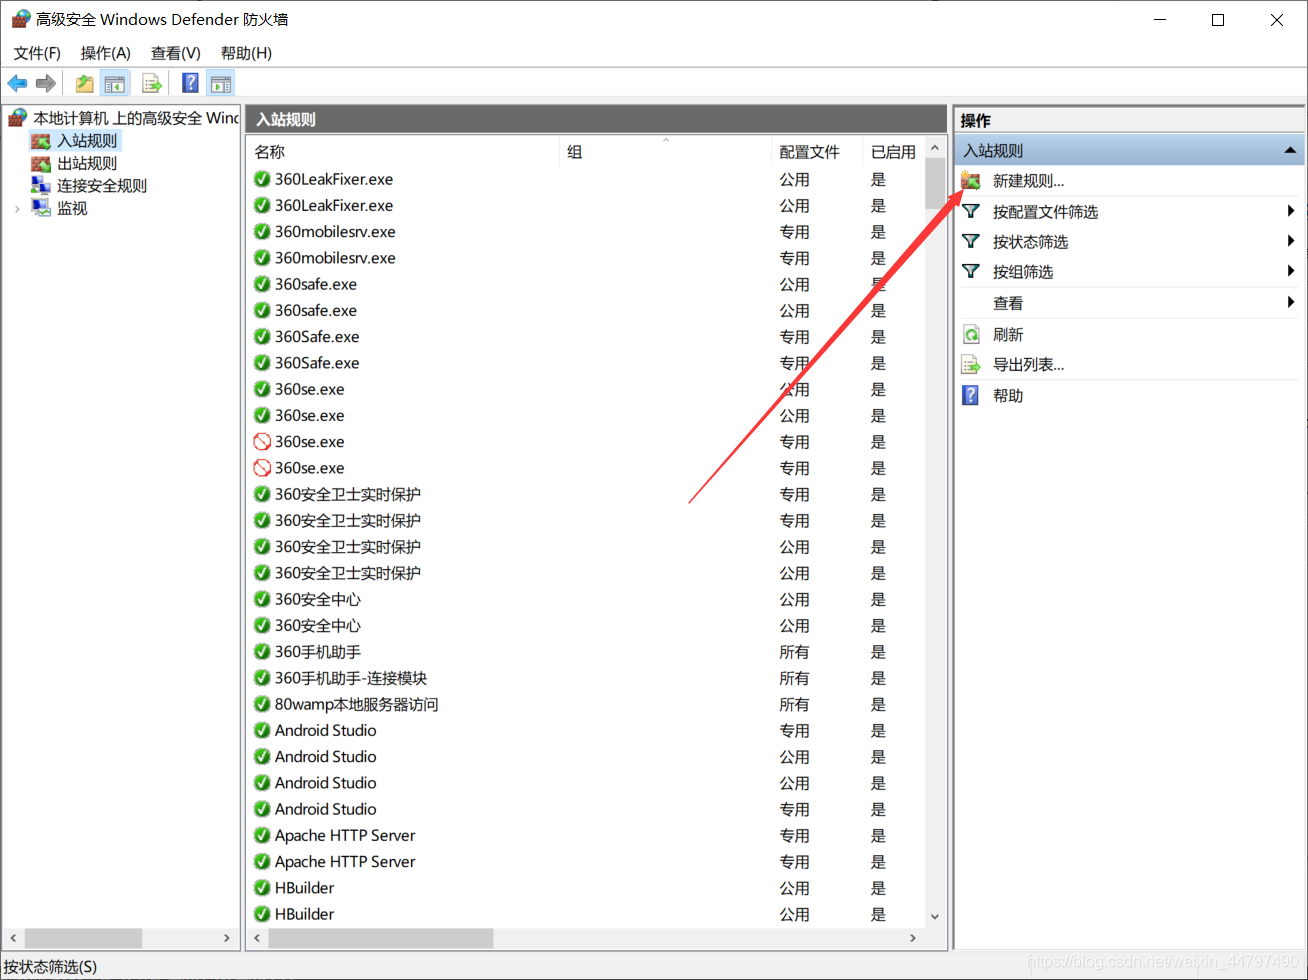Image resolution: width=1308 pixels, height=980 pixels.
Task: Select 连接安全规则 in the left tree
Action: [102, 186]
